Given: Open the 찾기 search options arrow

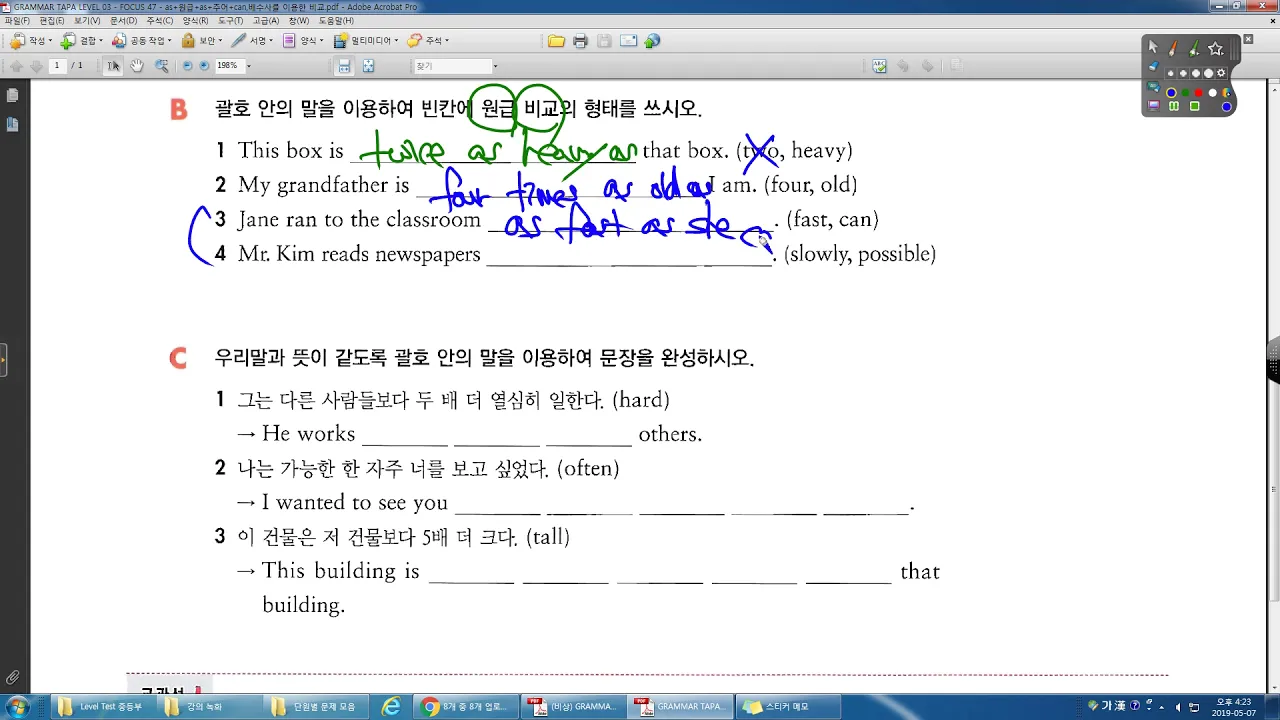Looking at the screenshot, I should pos(495,66).
